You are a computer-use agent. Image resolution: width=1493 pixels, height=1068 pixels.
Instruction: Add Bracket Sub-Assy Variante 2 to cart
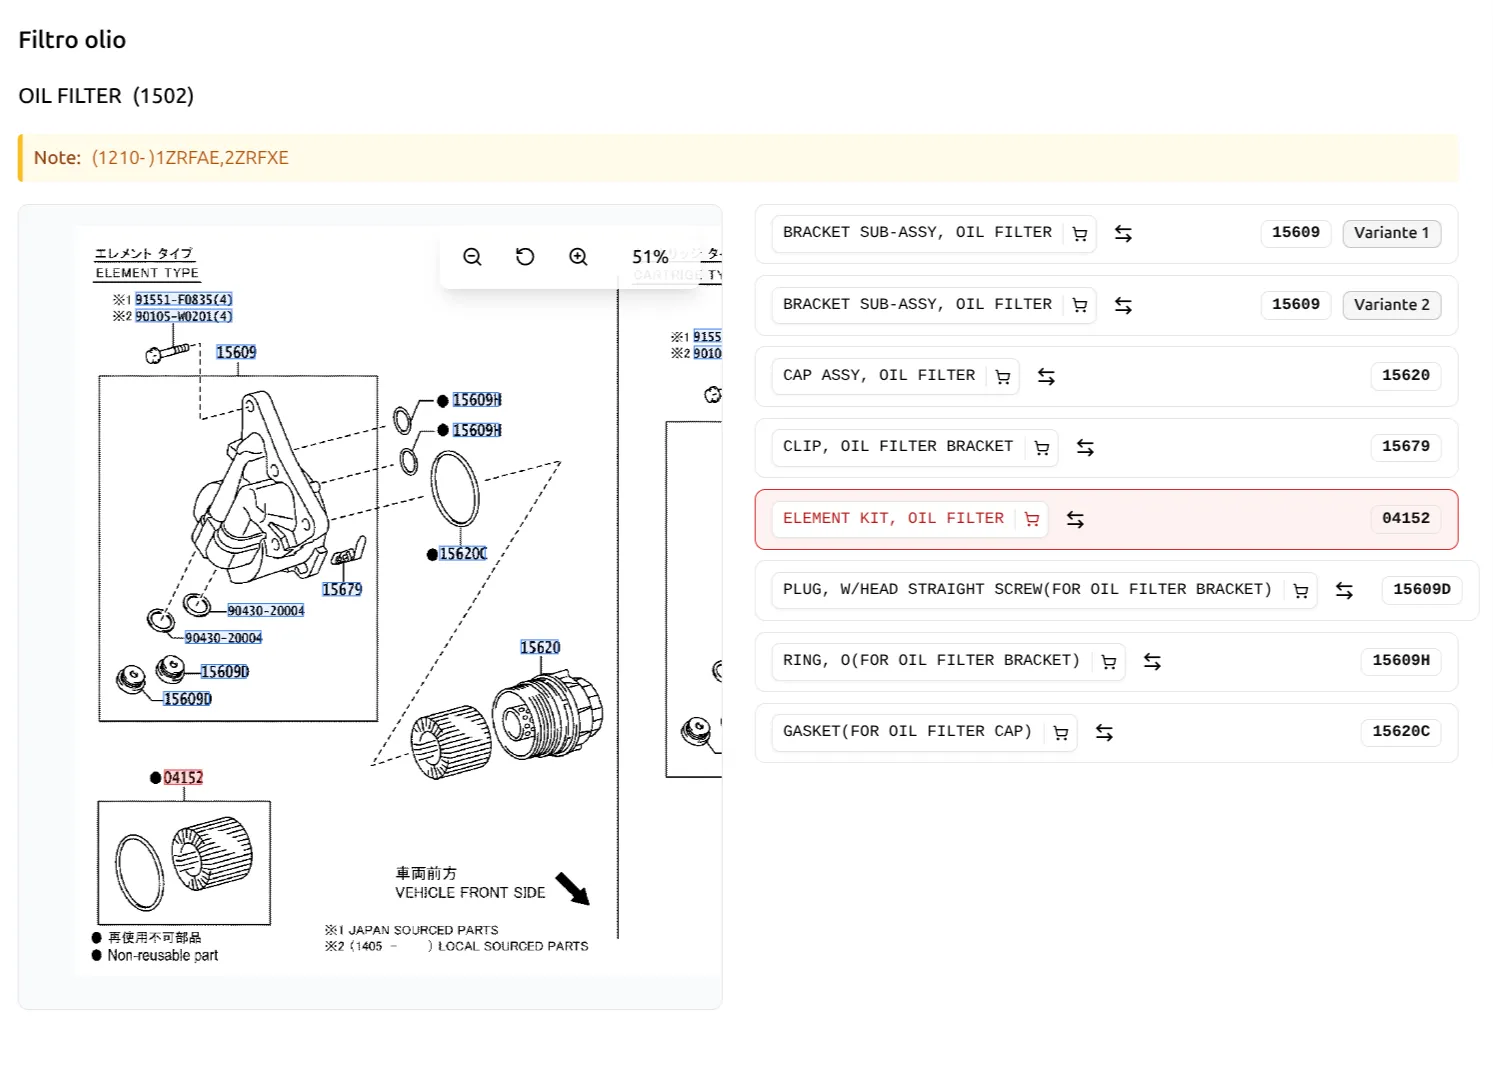[1080, 306]
